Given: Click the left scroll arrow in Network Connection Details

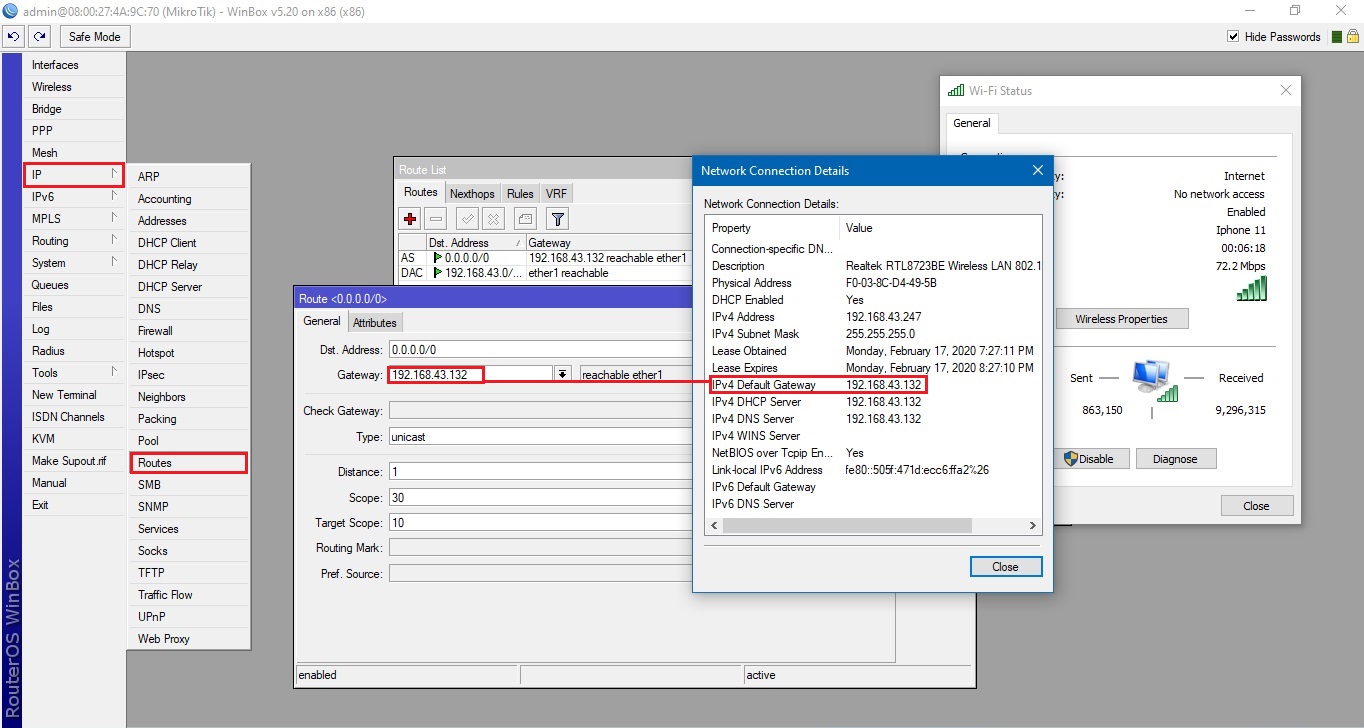Looking at the screenshot, I should [713, 525].
